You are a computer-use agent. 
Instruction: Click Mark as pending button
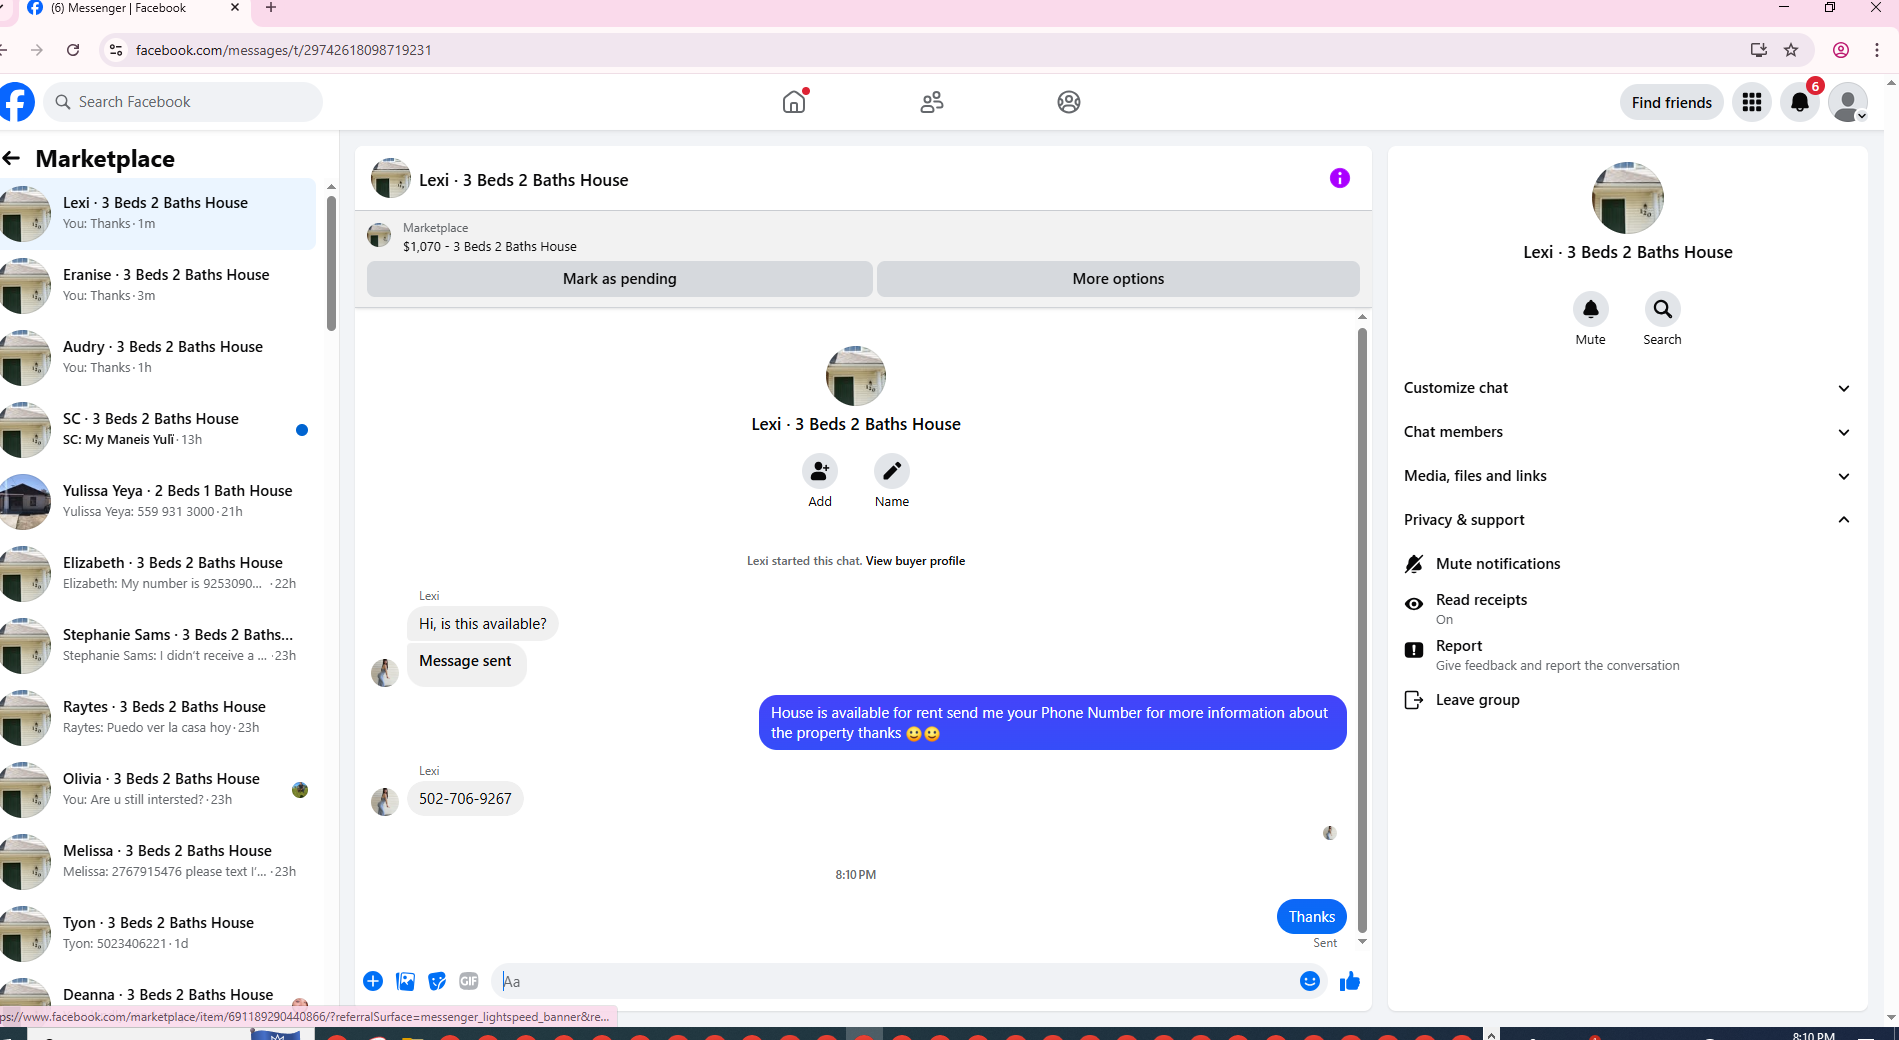[620, 279]
